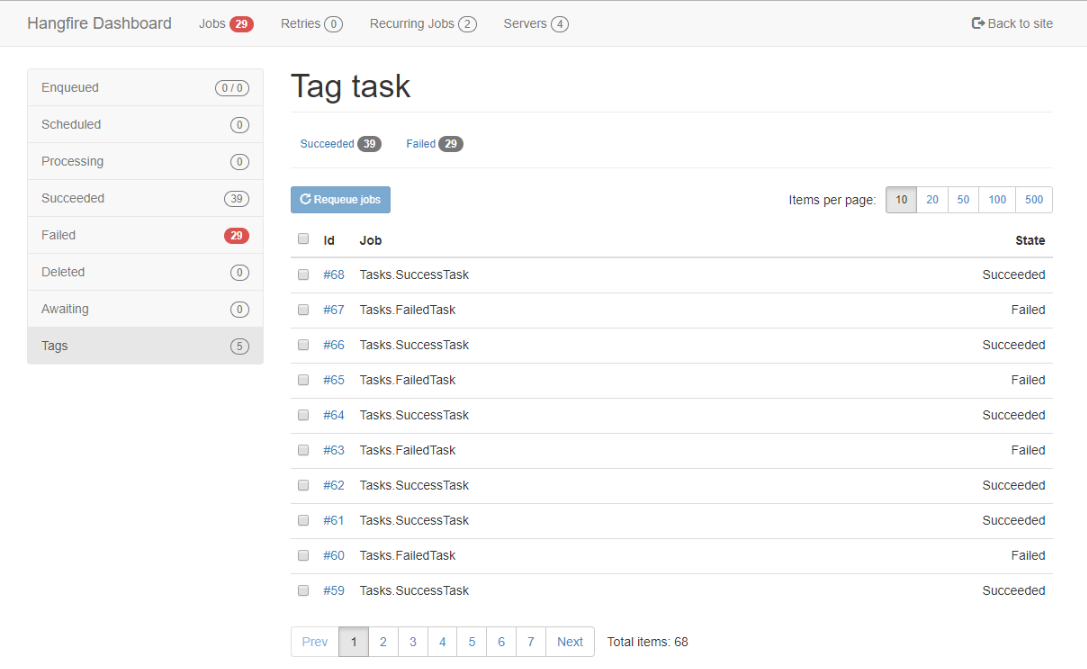Click Tasks.FailedTask text in row #67

(407, 310)
